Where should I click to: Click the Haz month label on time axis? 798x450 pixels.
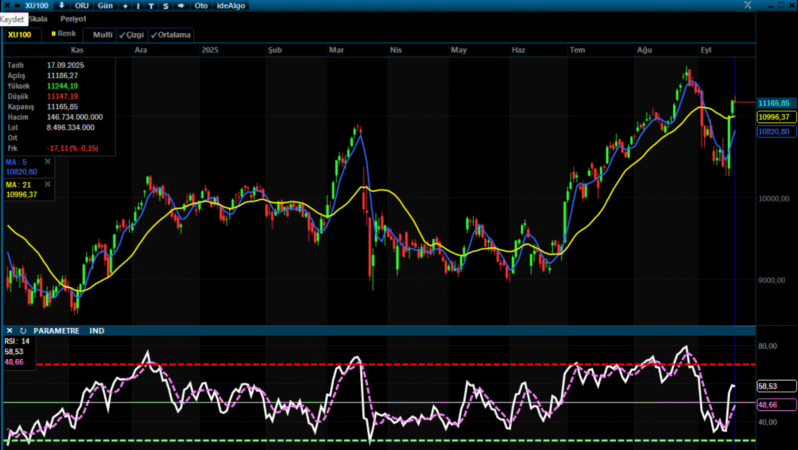pyautogui.click(x=518, y=50)
